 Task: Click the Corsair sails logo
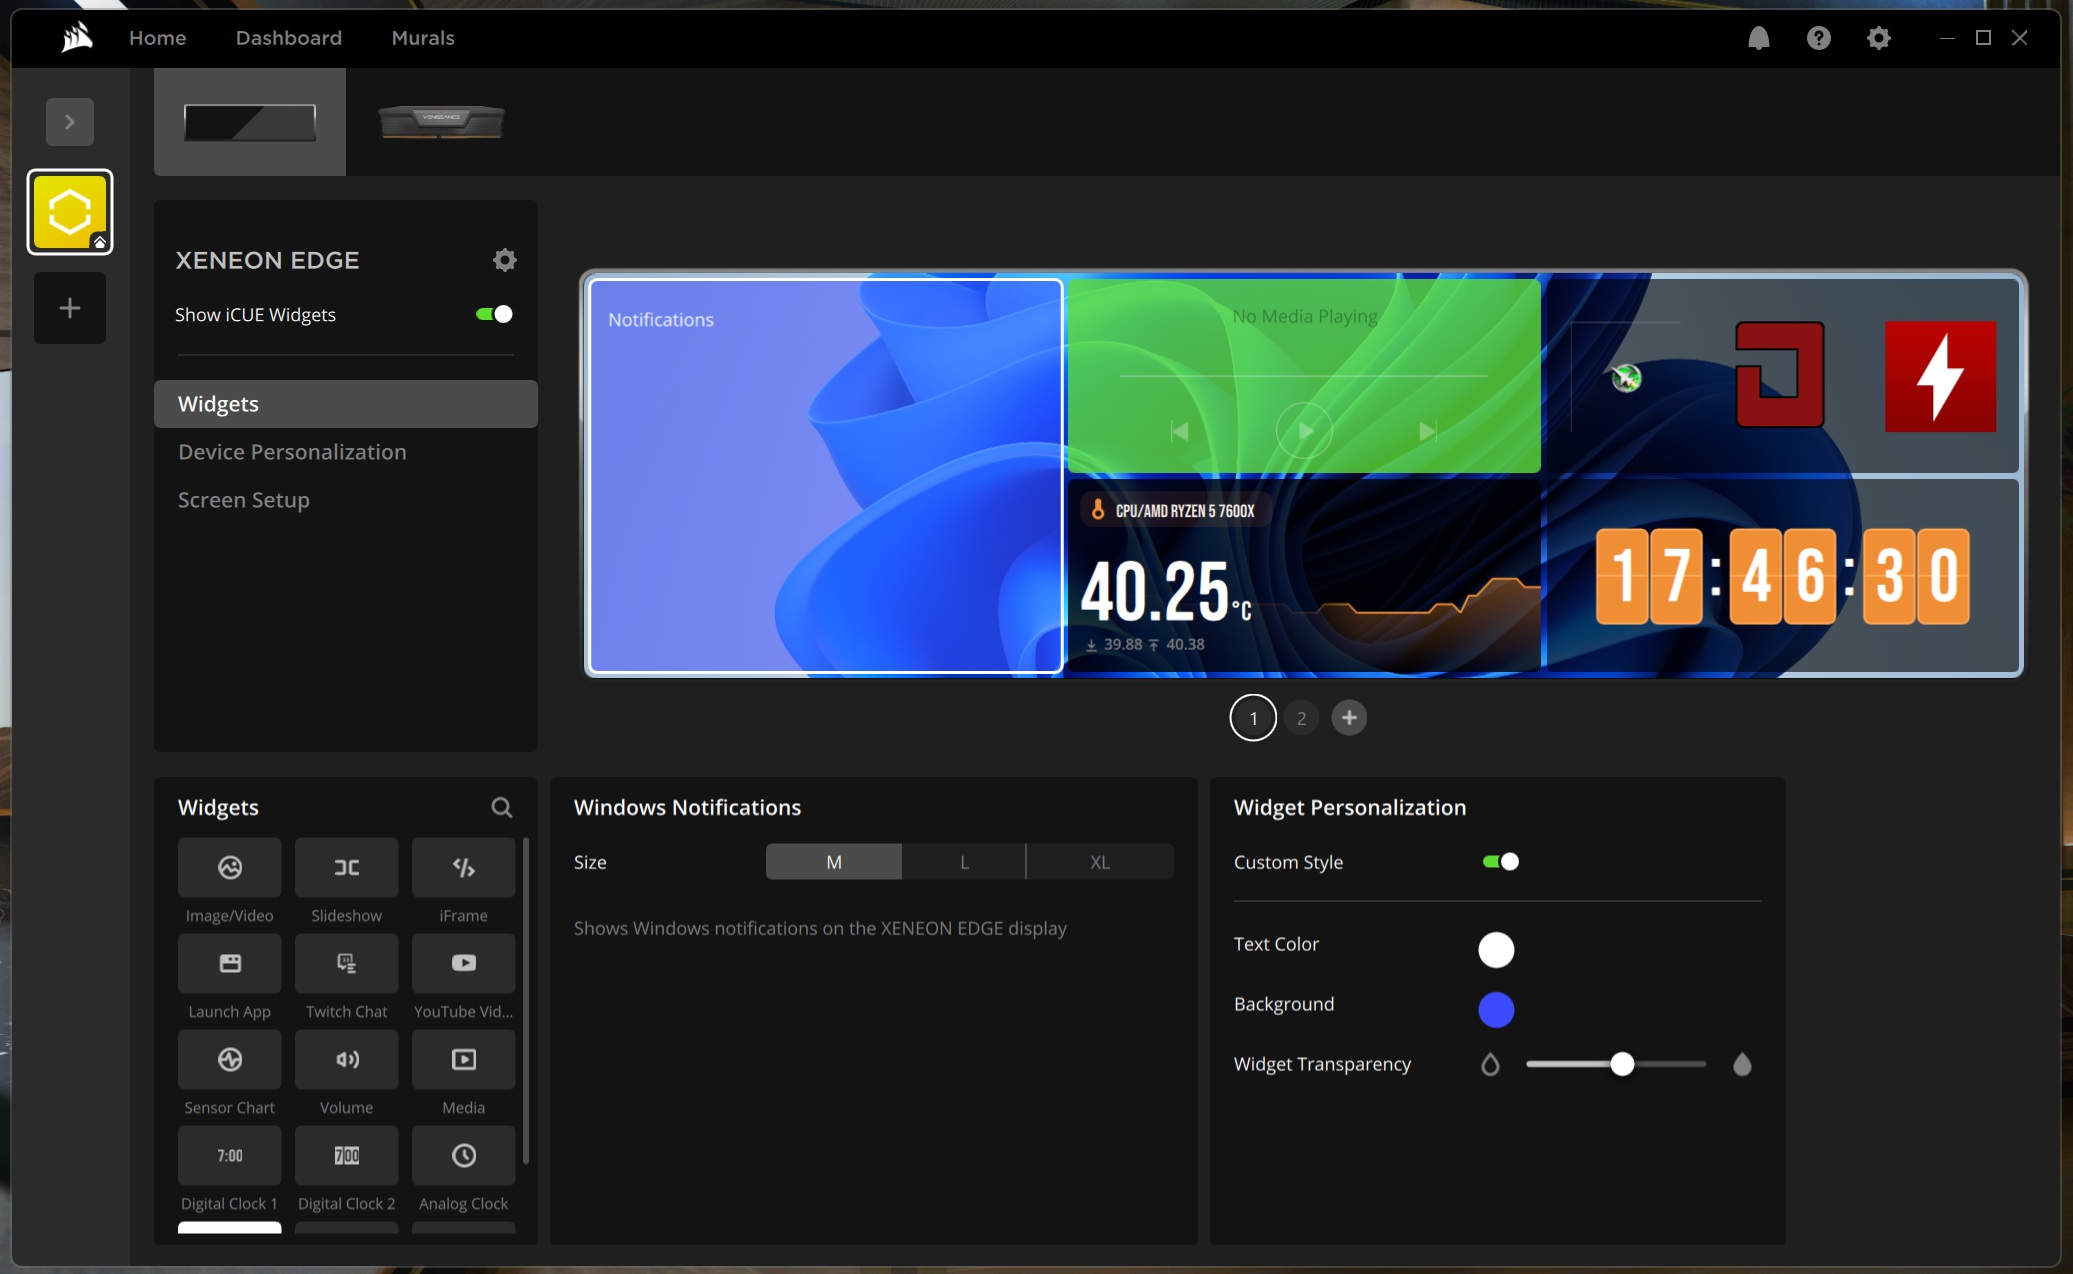coord(77,38)
